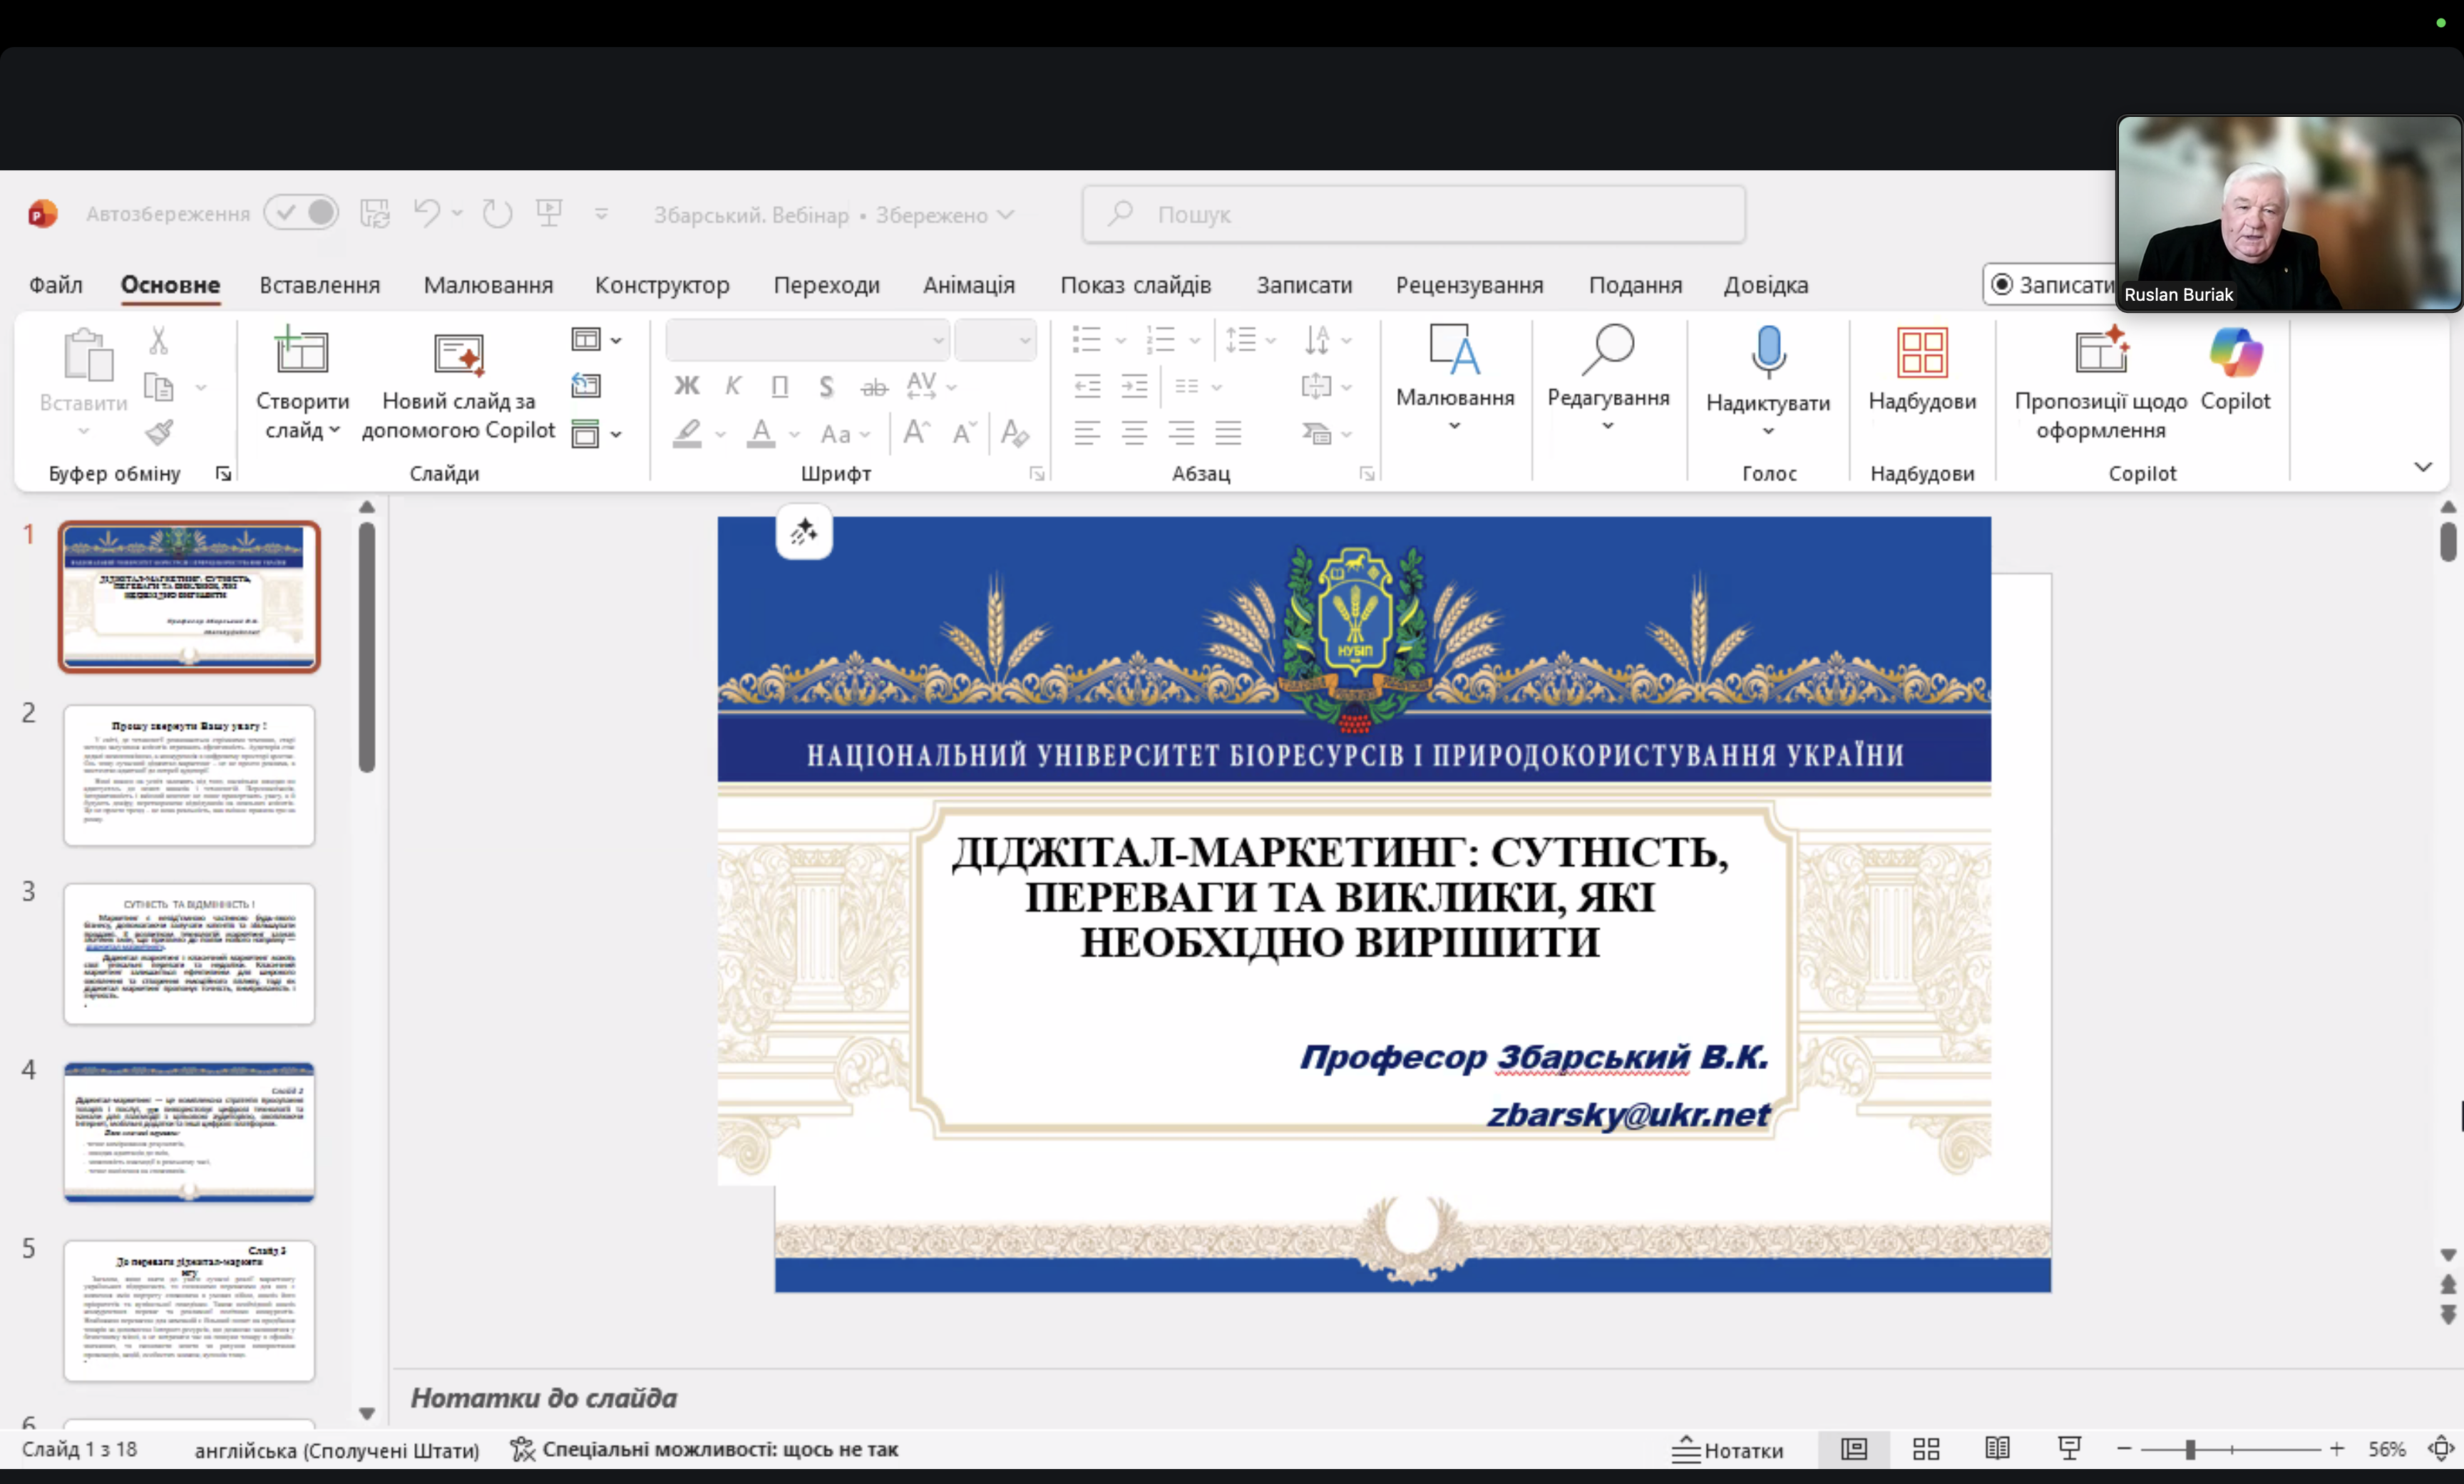Click New slide with Copilot icon
Viewport: 2464px width, 1484px height.
coord(459,354)
